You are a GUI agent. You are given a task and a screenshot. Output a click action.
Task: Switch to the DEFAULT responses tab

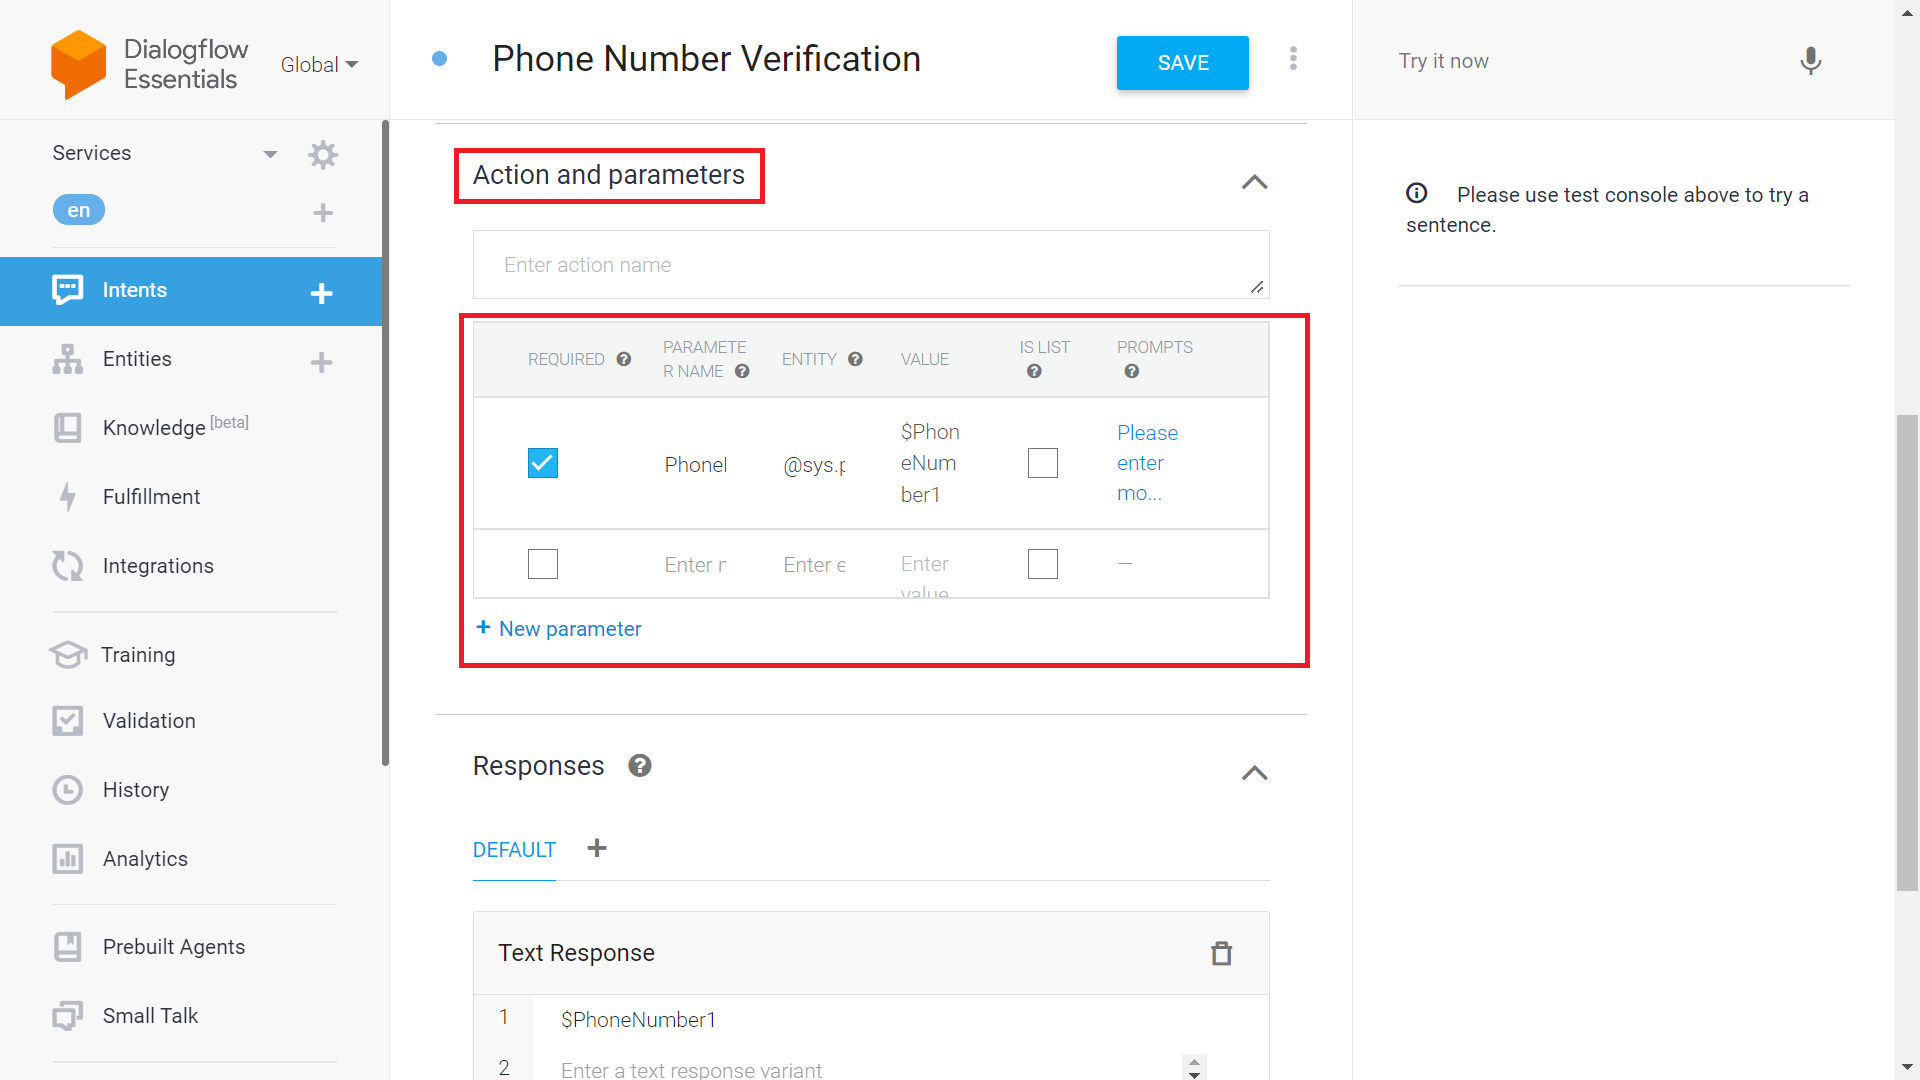click(x=513, y=849)
